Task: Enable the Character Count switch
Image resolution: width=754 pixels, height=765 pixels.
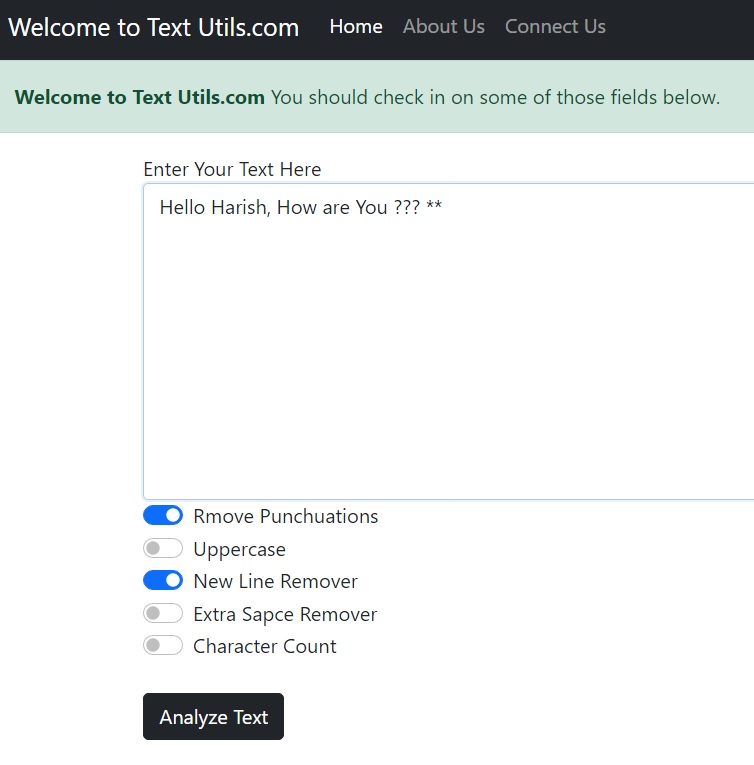Action: coord(163,646)
